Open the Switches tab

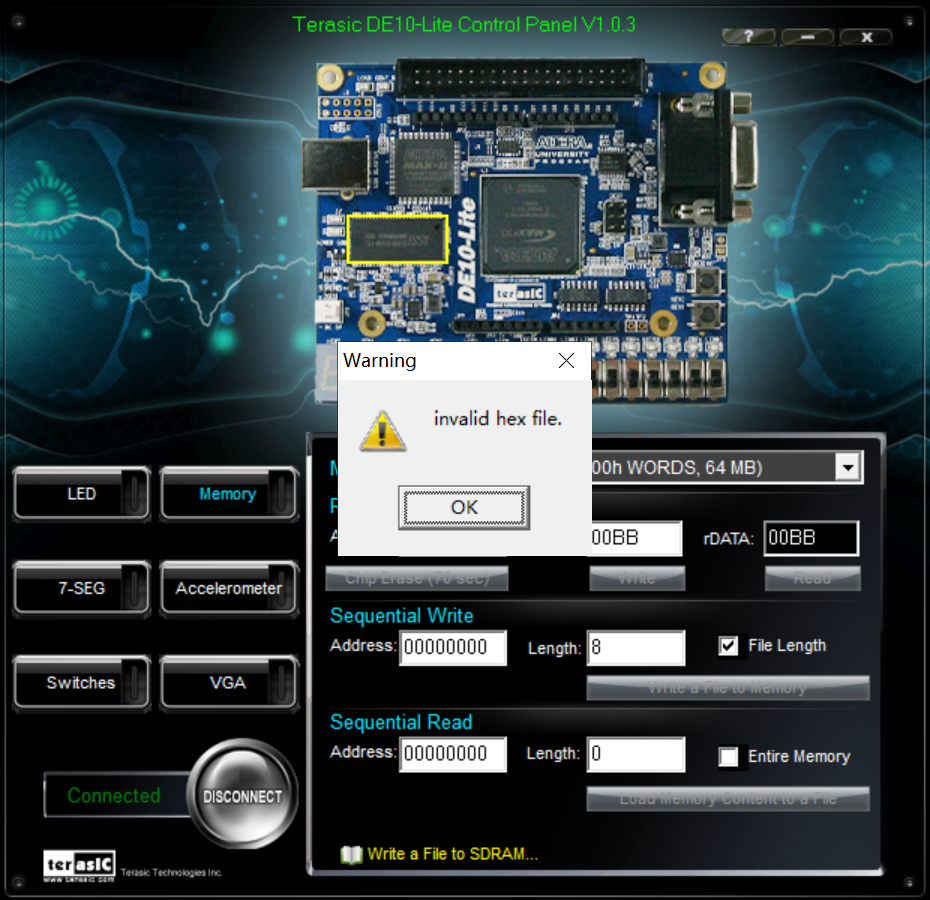(82, 682)
